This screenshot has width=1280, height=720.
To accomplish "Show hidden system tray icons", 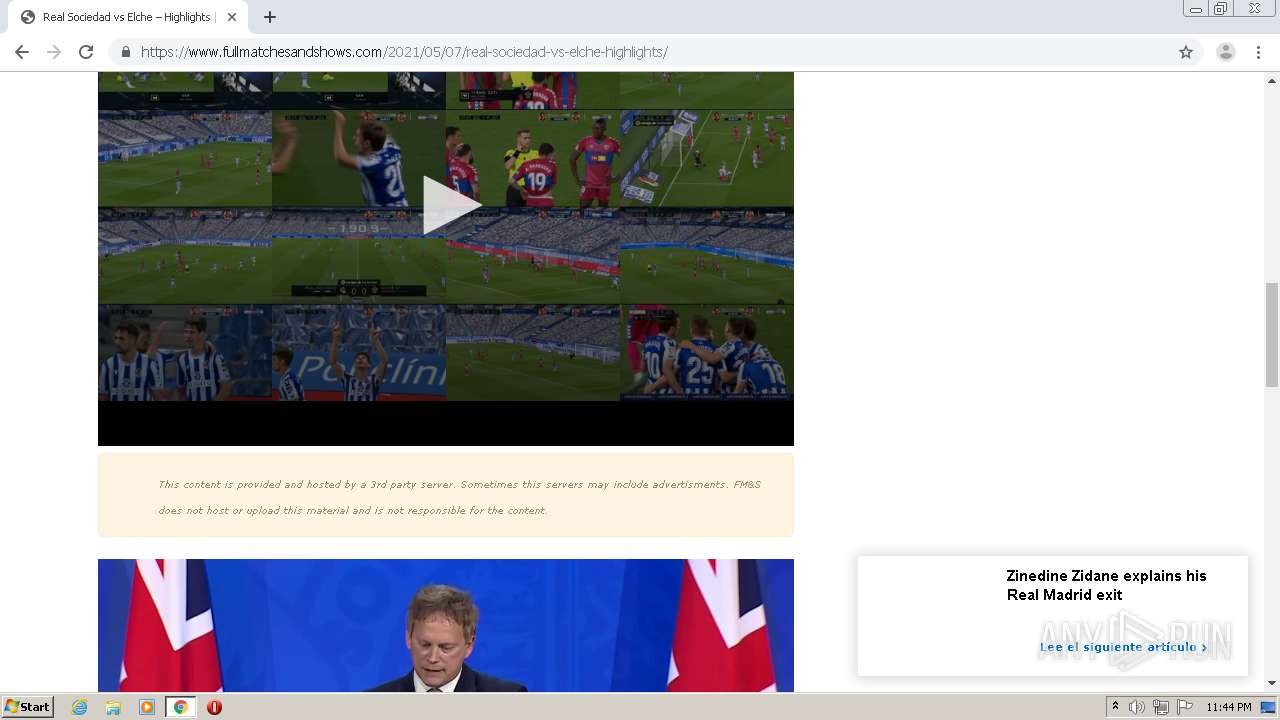I will pos(1115,707).
